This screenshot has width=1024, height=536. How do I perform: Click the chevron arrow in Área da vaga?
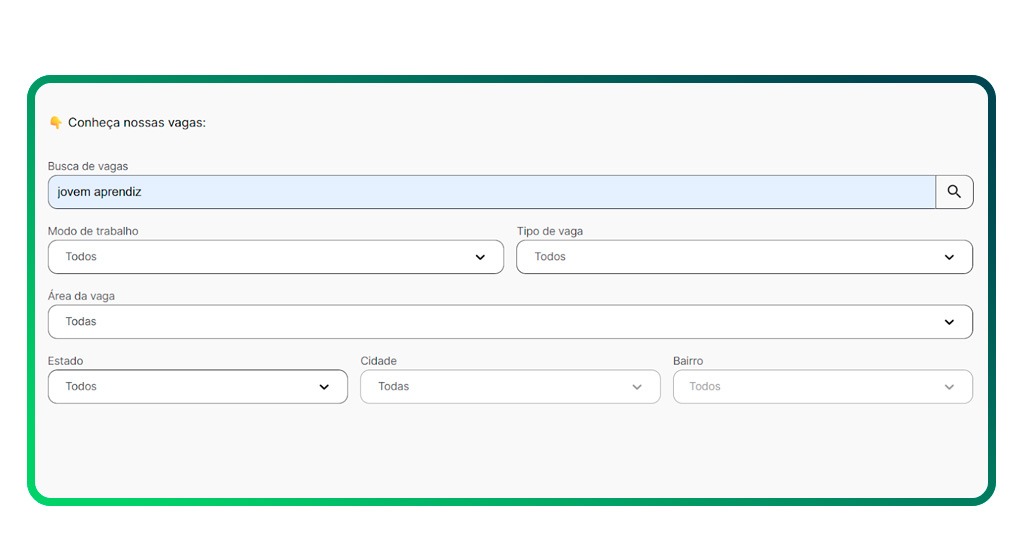[949, 322]
